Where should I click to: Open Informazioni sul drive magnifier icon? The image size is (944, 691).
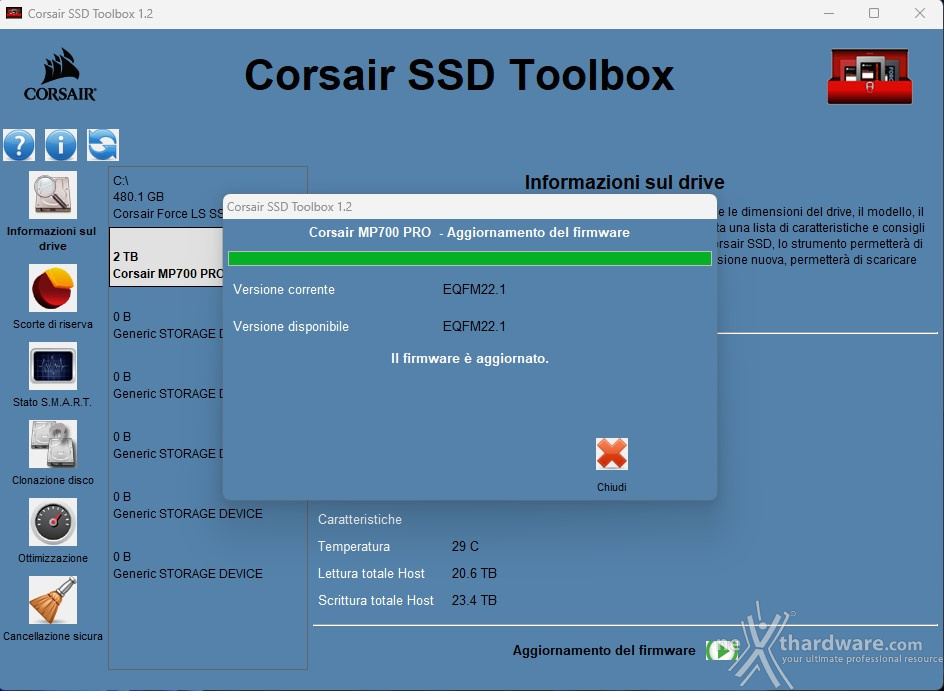pos(53,195)
